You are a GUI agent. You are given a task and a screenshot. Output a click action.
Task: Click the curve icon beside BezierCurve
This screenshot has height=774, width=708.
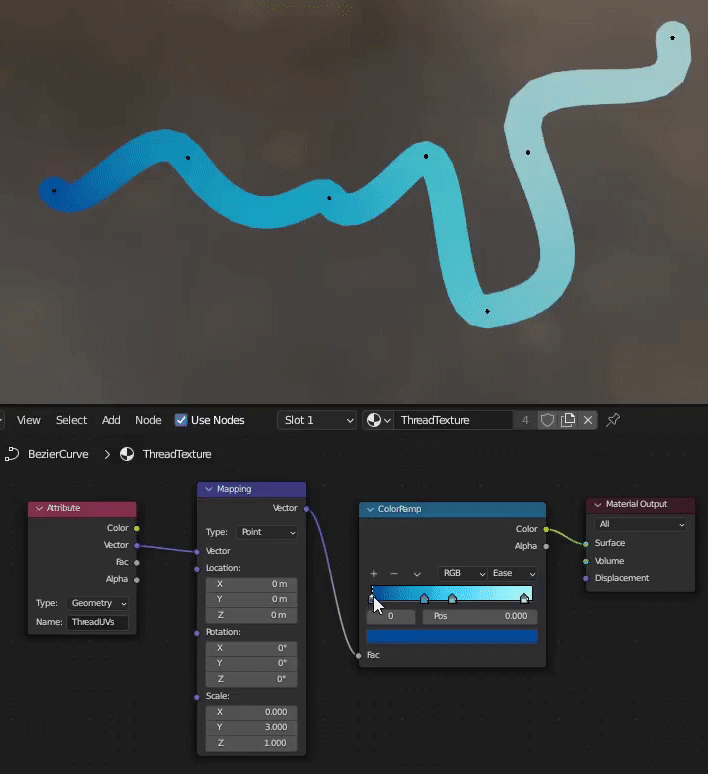tap(12, 454)
